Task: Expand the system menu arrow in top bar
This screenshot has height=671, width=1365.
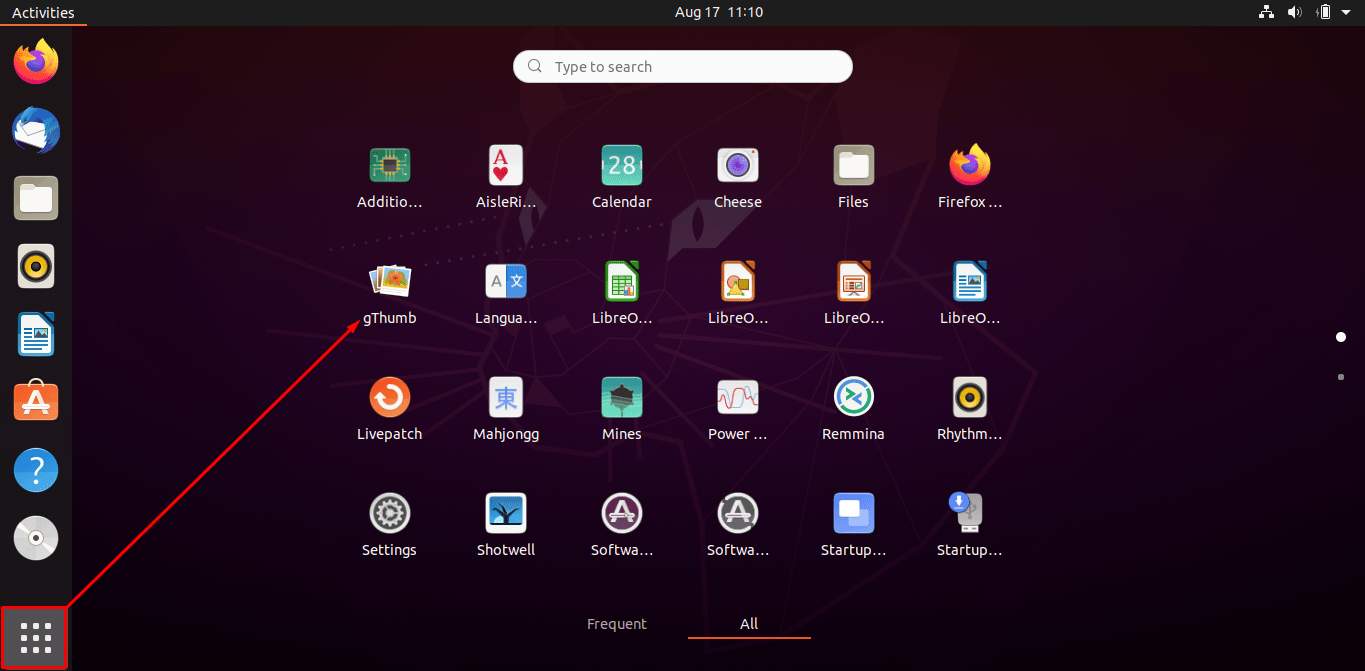Action: pos(1346,12)
